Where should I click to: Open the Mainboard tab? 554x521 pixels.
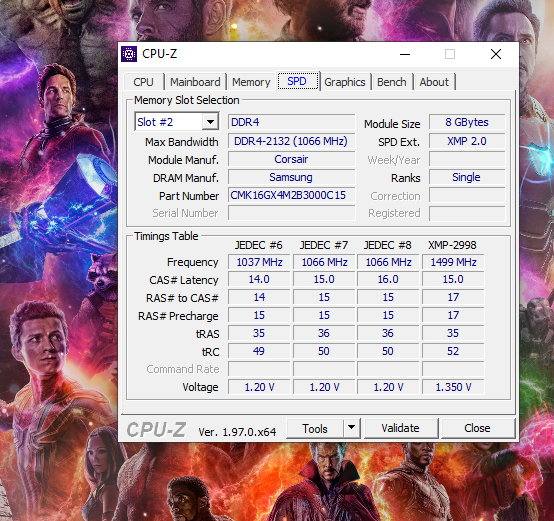point(195,82)
